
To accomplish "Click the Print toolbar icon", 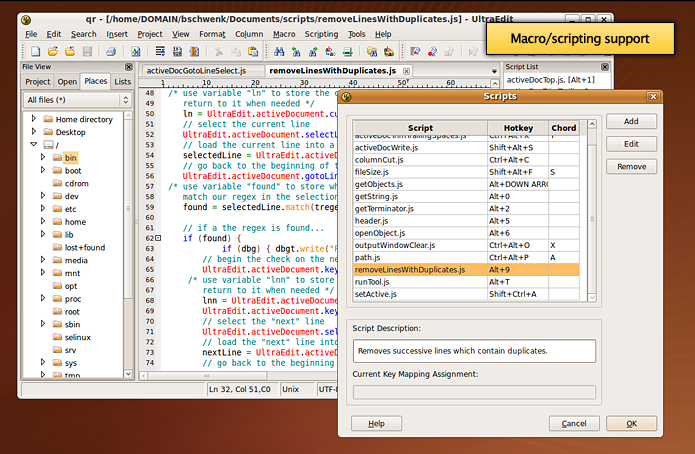I will pos(111,52).
